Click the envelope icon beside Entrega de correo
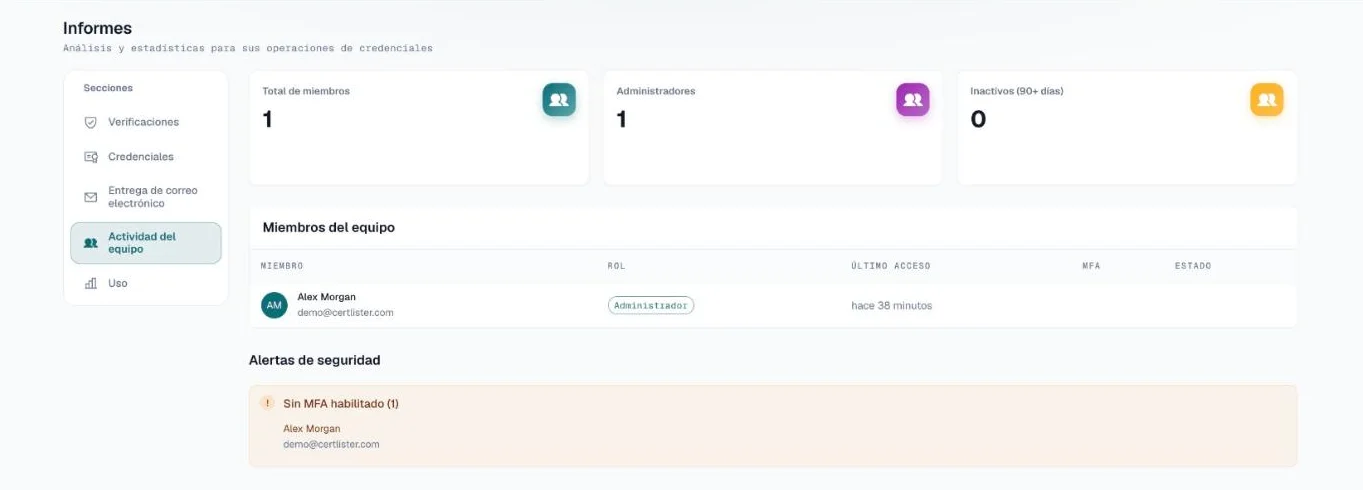Viewport: 1363px width, 490px height. [91, 197]
